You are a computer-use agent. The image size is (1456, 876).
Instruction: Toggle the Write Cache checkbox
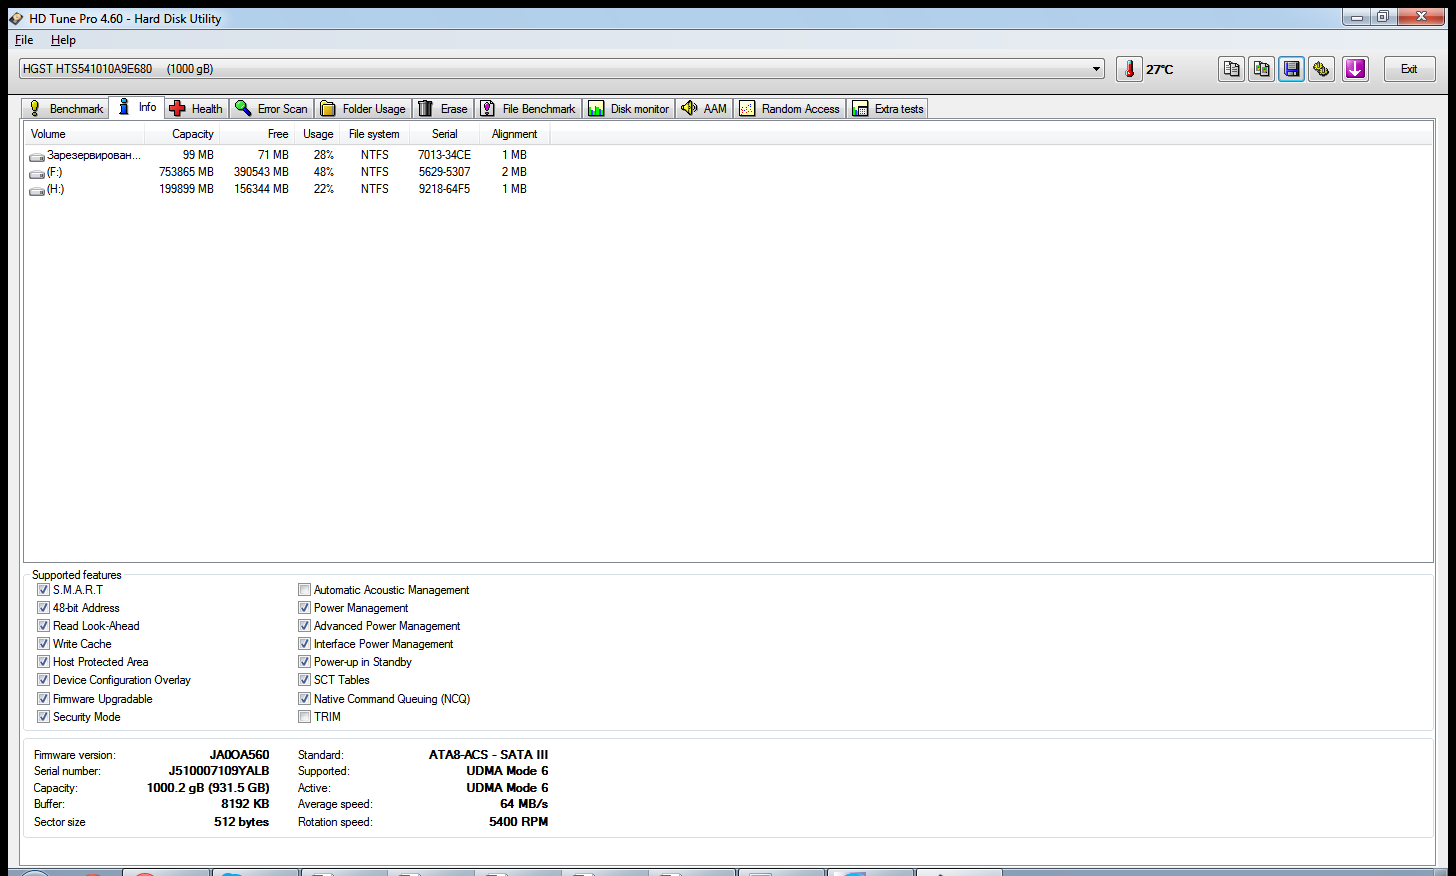click(x=43, y=644)
